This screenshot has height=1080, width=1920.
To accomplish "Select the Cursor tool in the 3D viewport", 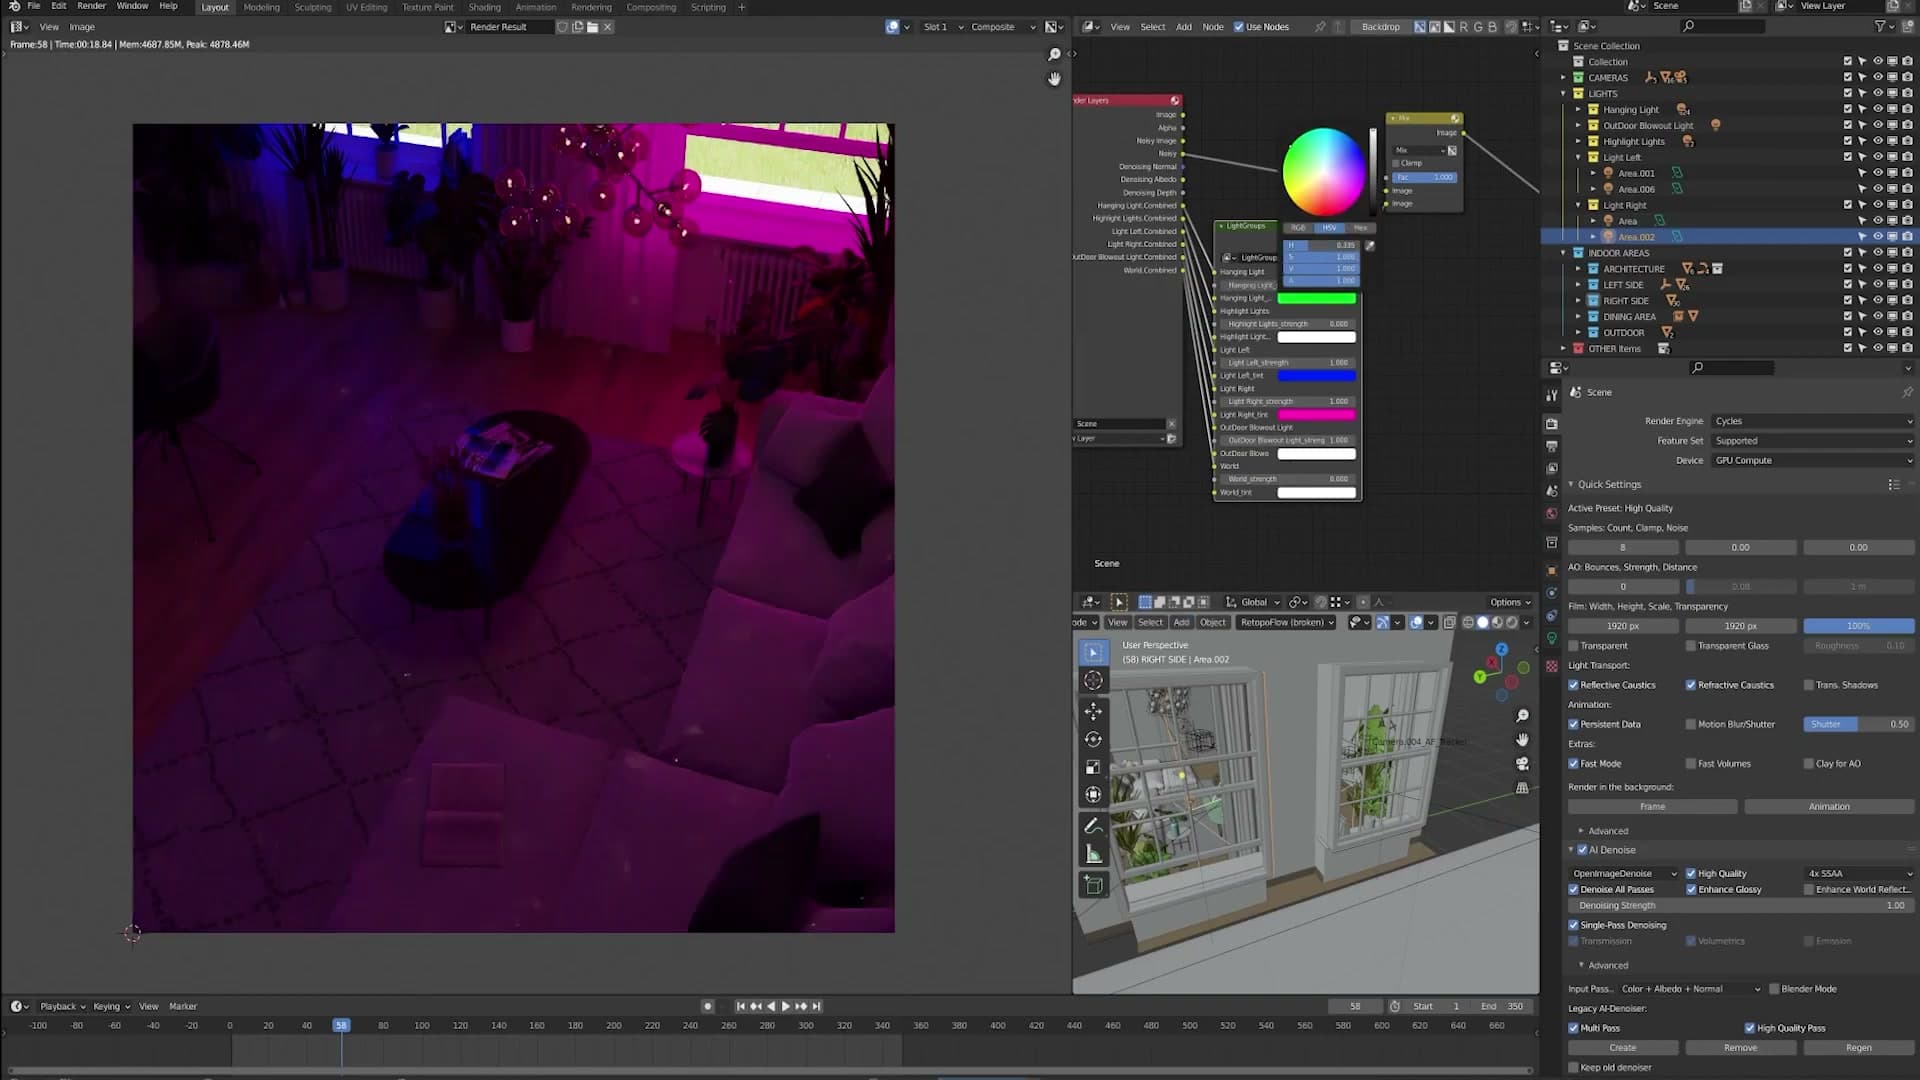I will (x=1093, y=681).
